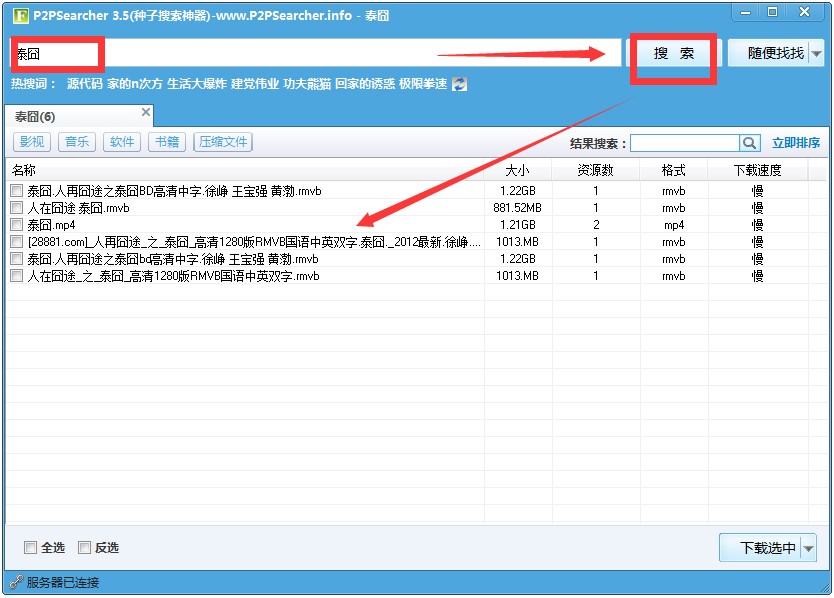Enable the 全选 (Select All) checkbox
Screen dimensions: 834x598
click(x=31, y=547)
